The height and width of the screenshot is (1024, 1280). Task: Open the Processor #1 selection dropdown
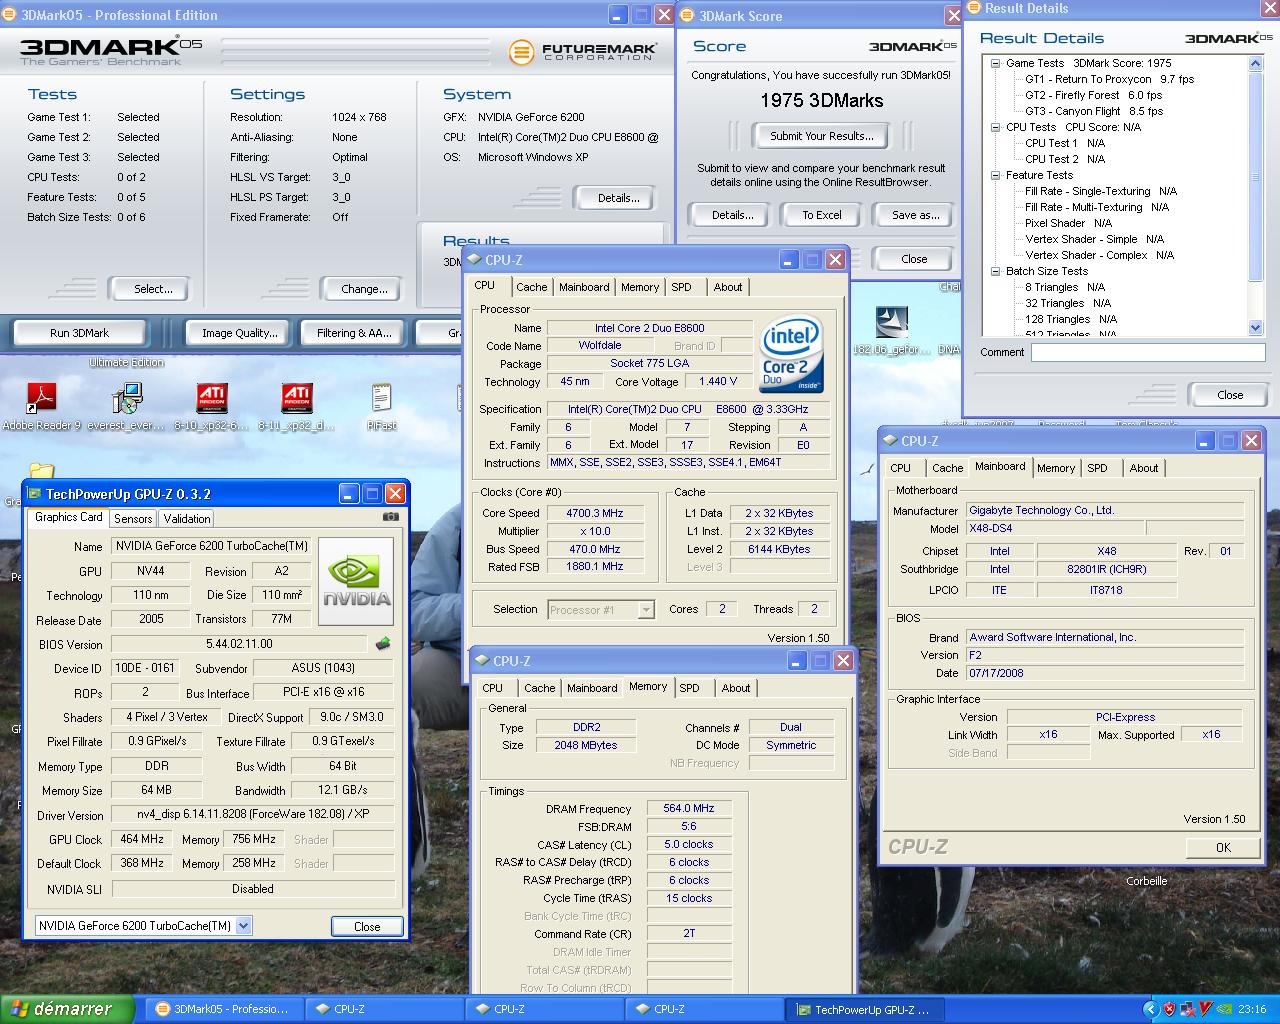point(646,609)
